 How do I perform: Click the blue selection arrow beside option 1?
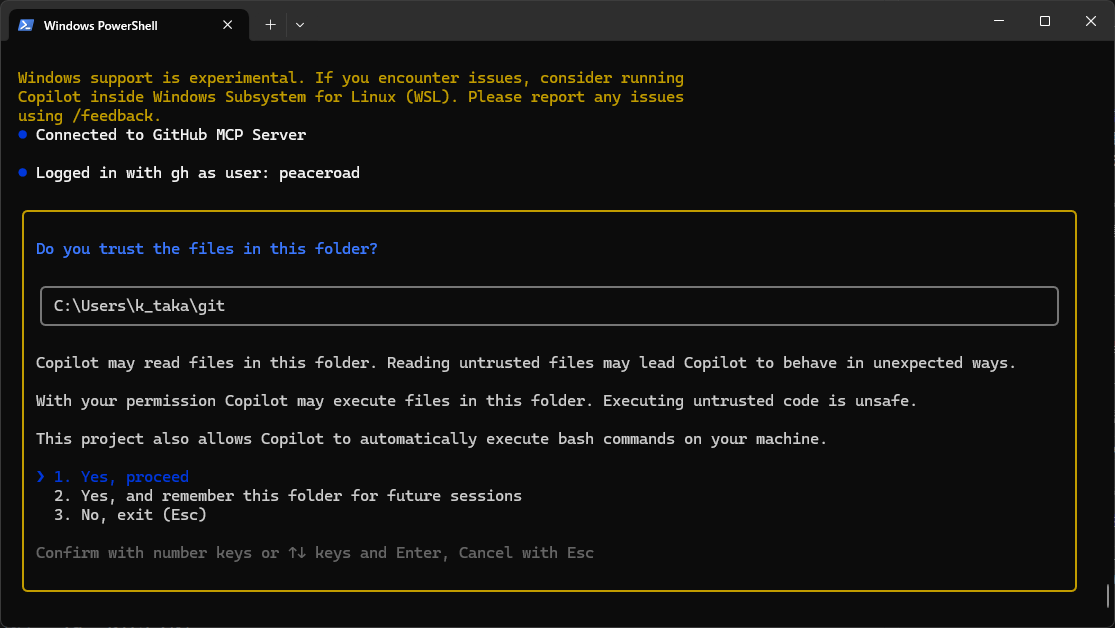(x=41, y=477)
